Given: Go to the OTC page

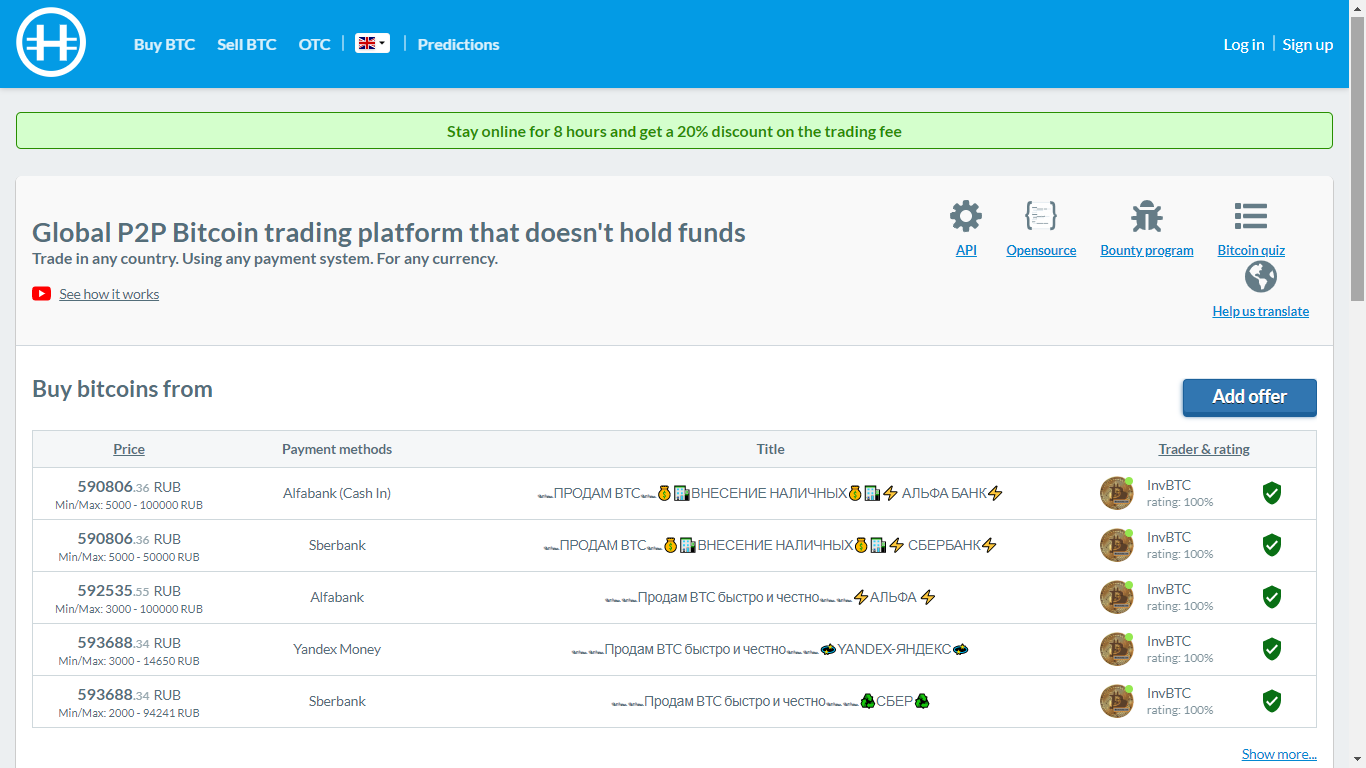Looking at the screenshot, I should tap(314, 44).
